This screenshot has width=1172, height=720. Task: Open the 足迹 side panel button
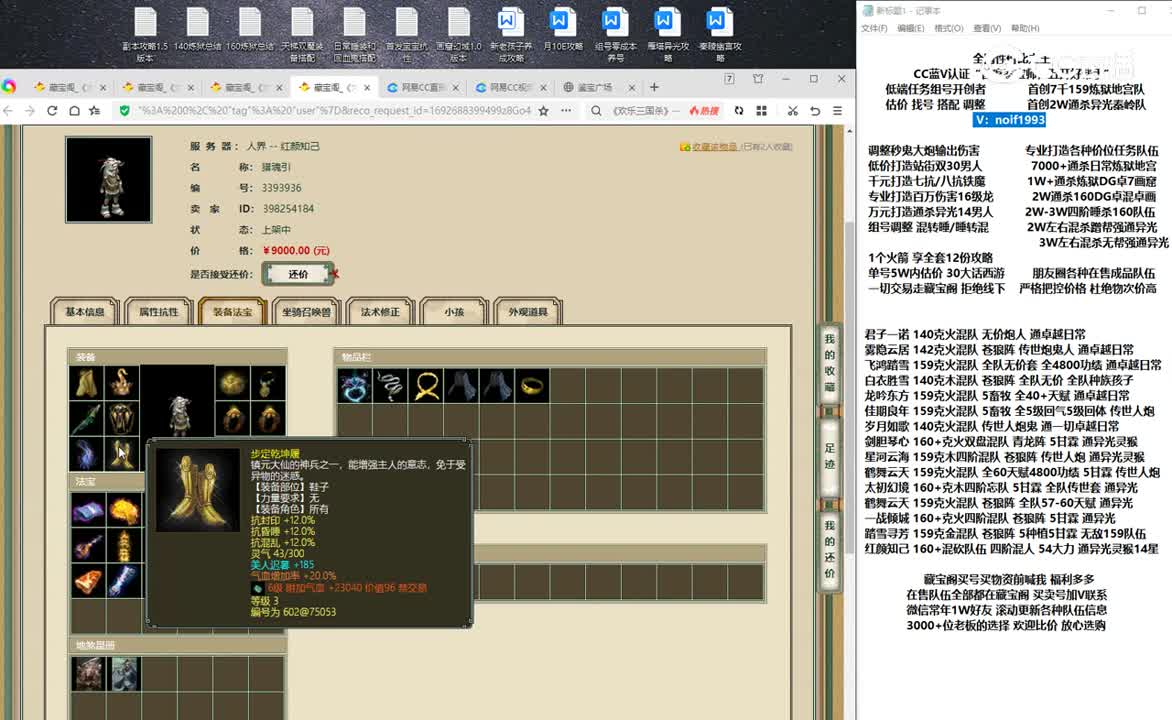pos(830,456)
